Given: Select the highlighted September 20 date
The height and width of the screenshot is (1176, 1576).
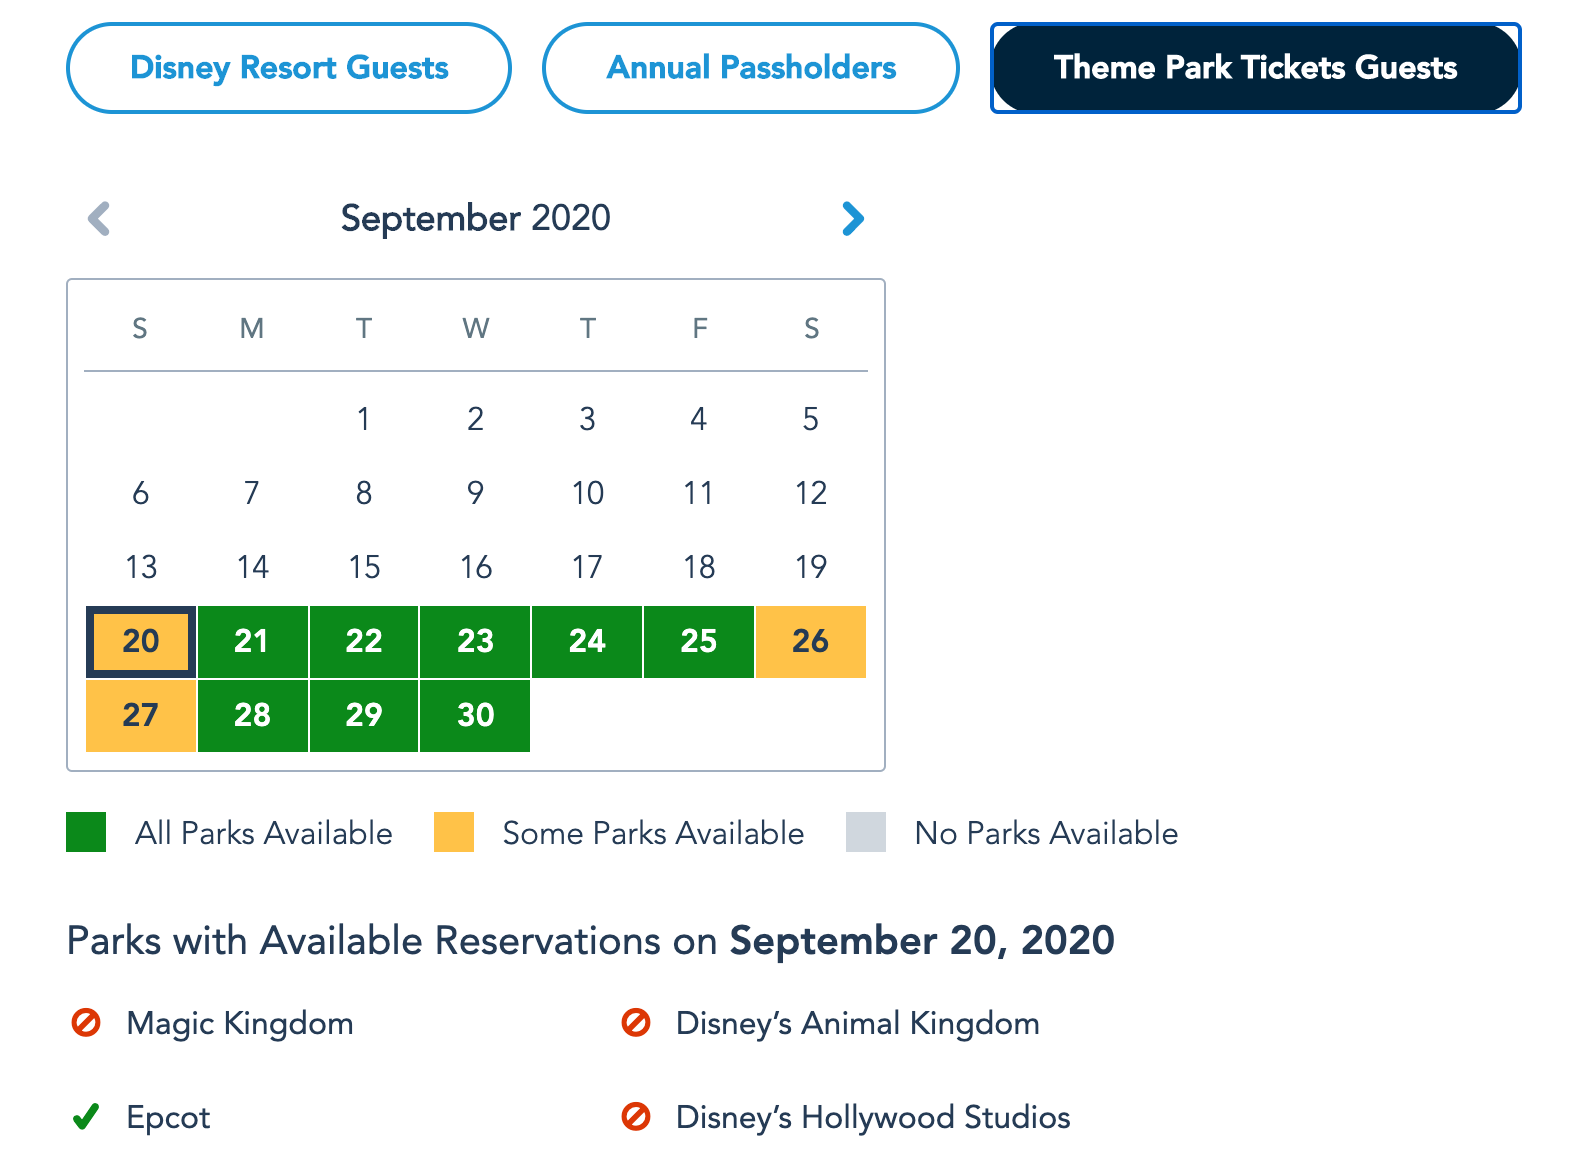Looking at the screenshot, I should [x=141, y=641].
